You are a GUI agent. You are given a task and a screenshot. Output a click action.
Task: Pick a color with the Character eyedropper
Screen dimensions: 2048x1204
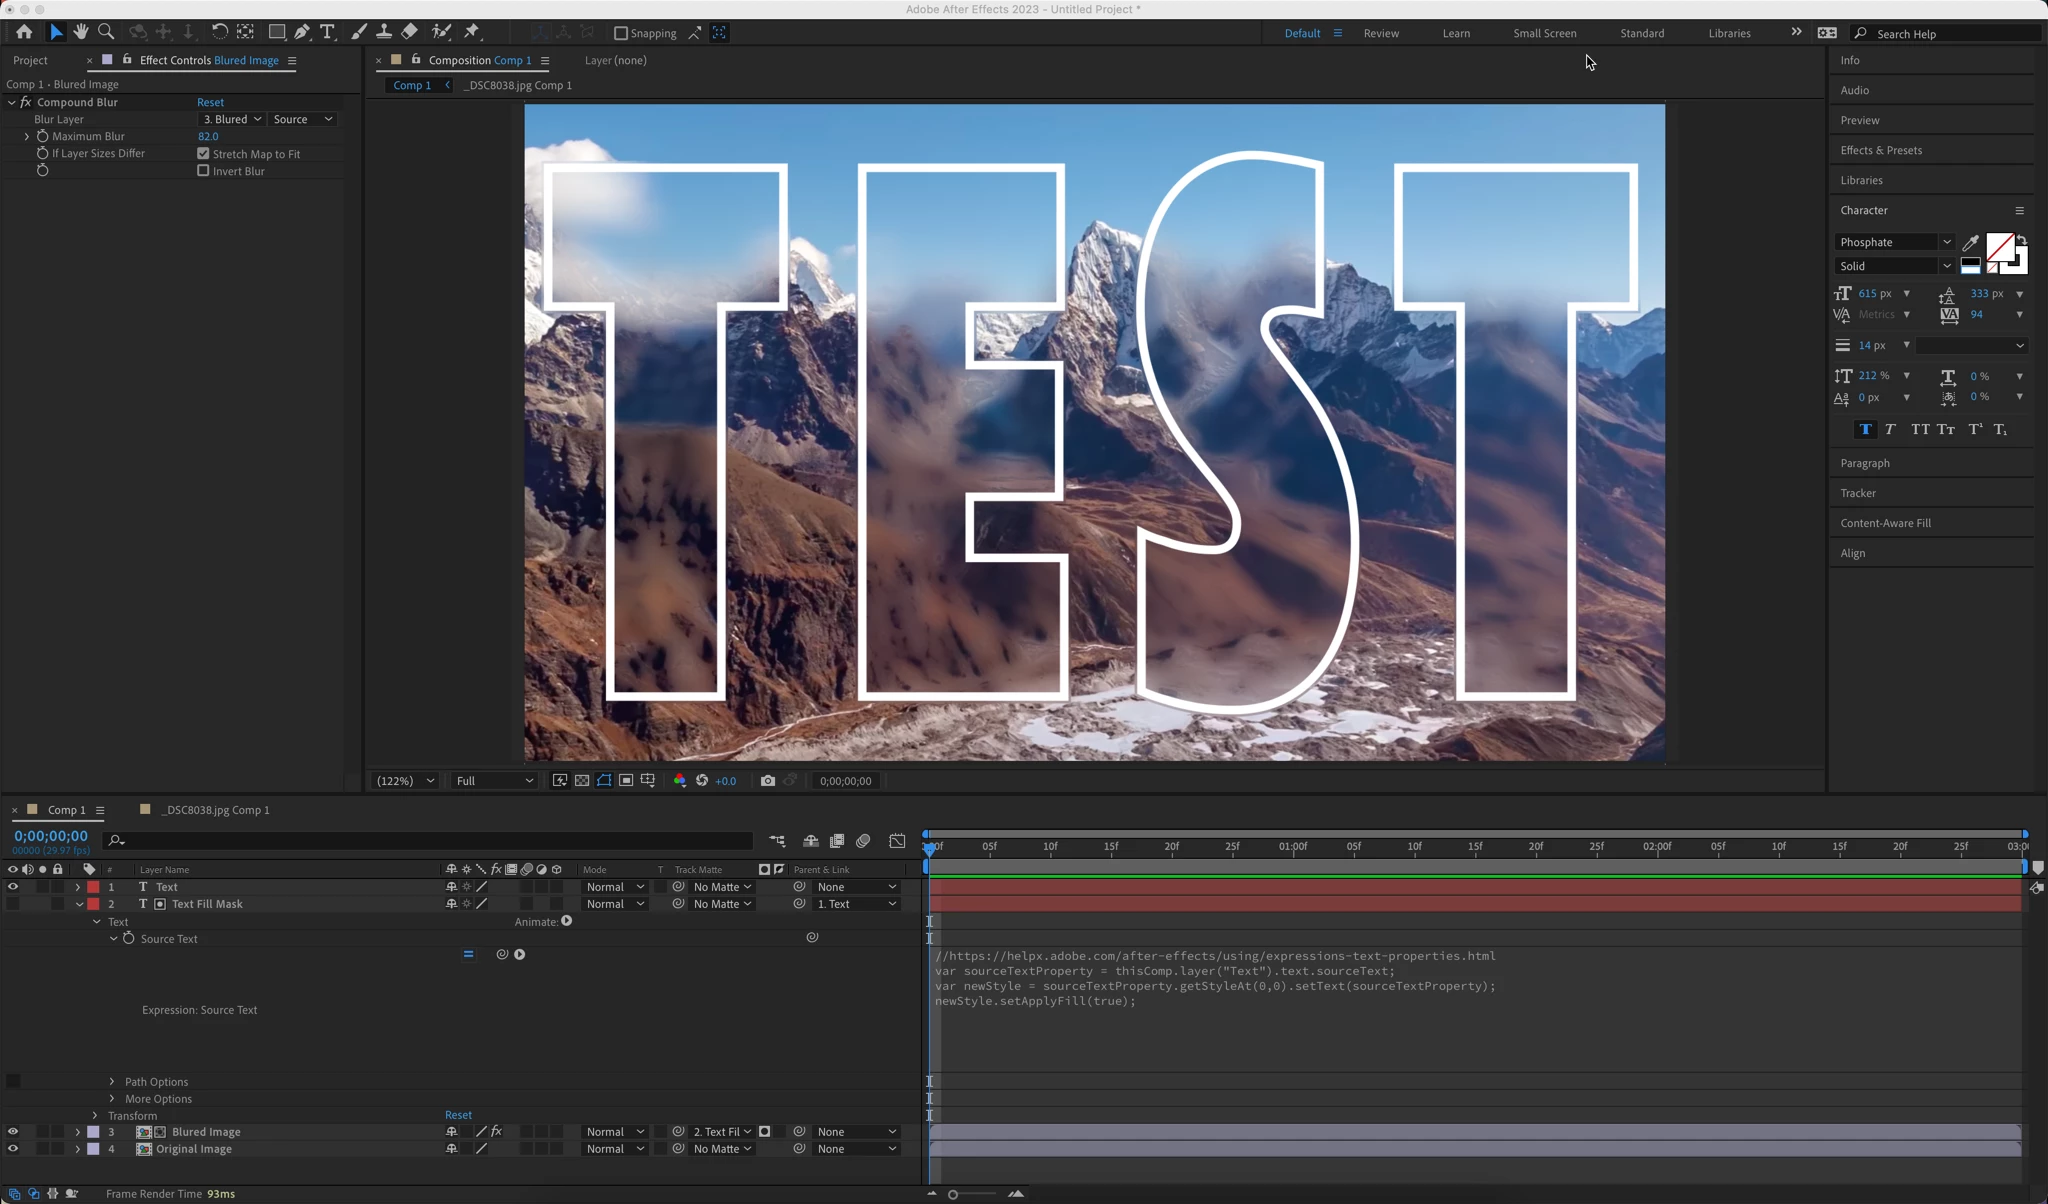point(1970,243)
